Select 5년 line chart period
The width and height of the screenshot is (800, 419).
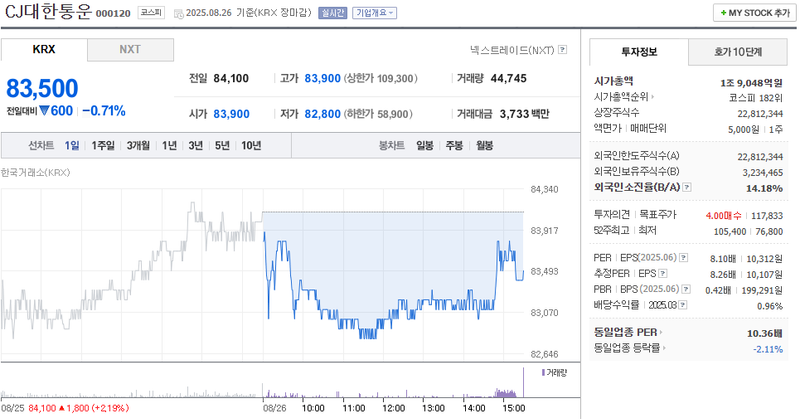tap(222, 145)
